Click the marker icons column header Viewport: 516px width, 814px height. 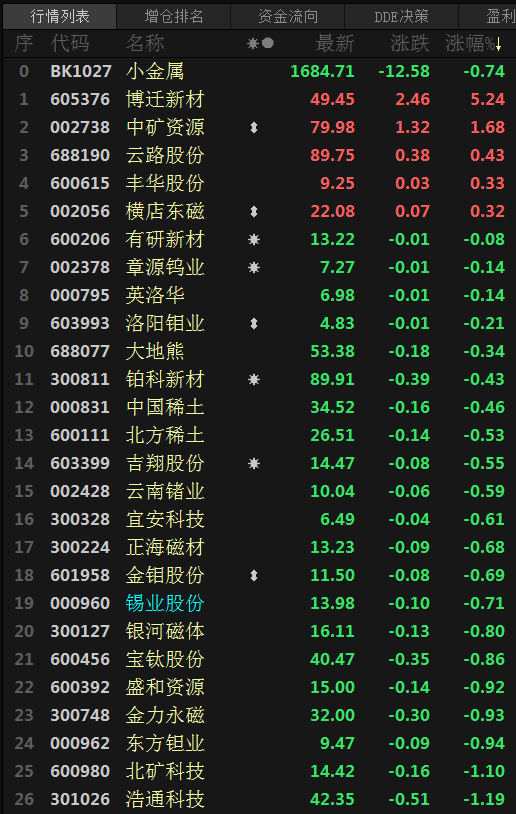point(261,44)
